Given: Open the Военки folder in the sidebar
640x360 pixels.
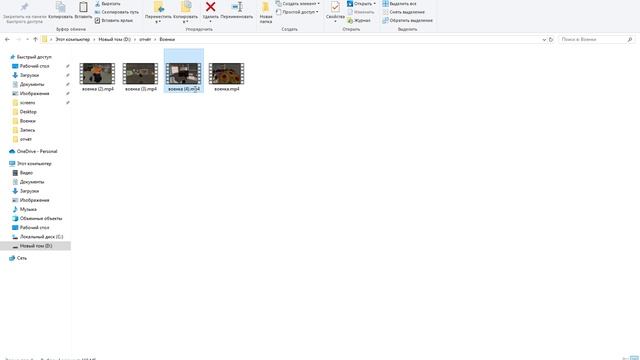Looking at the screenshot, I should 27,121.
